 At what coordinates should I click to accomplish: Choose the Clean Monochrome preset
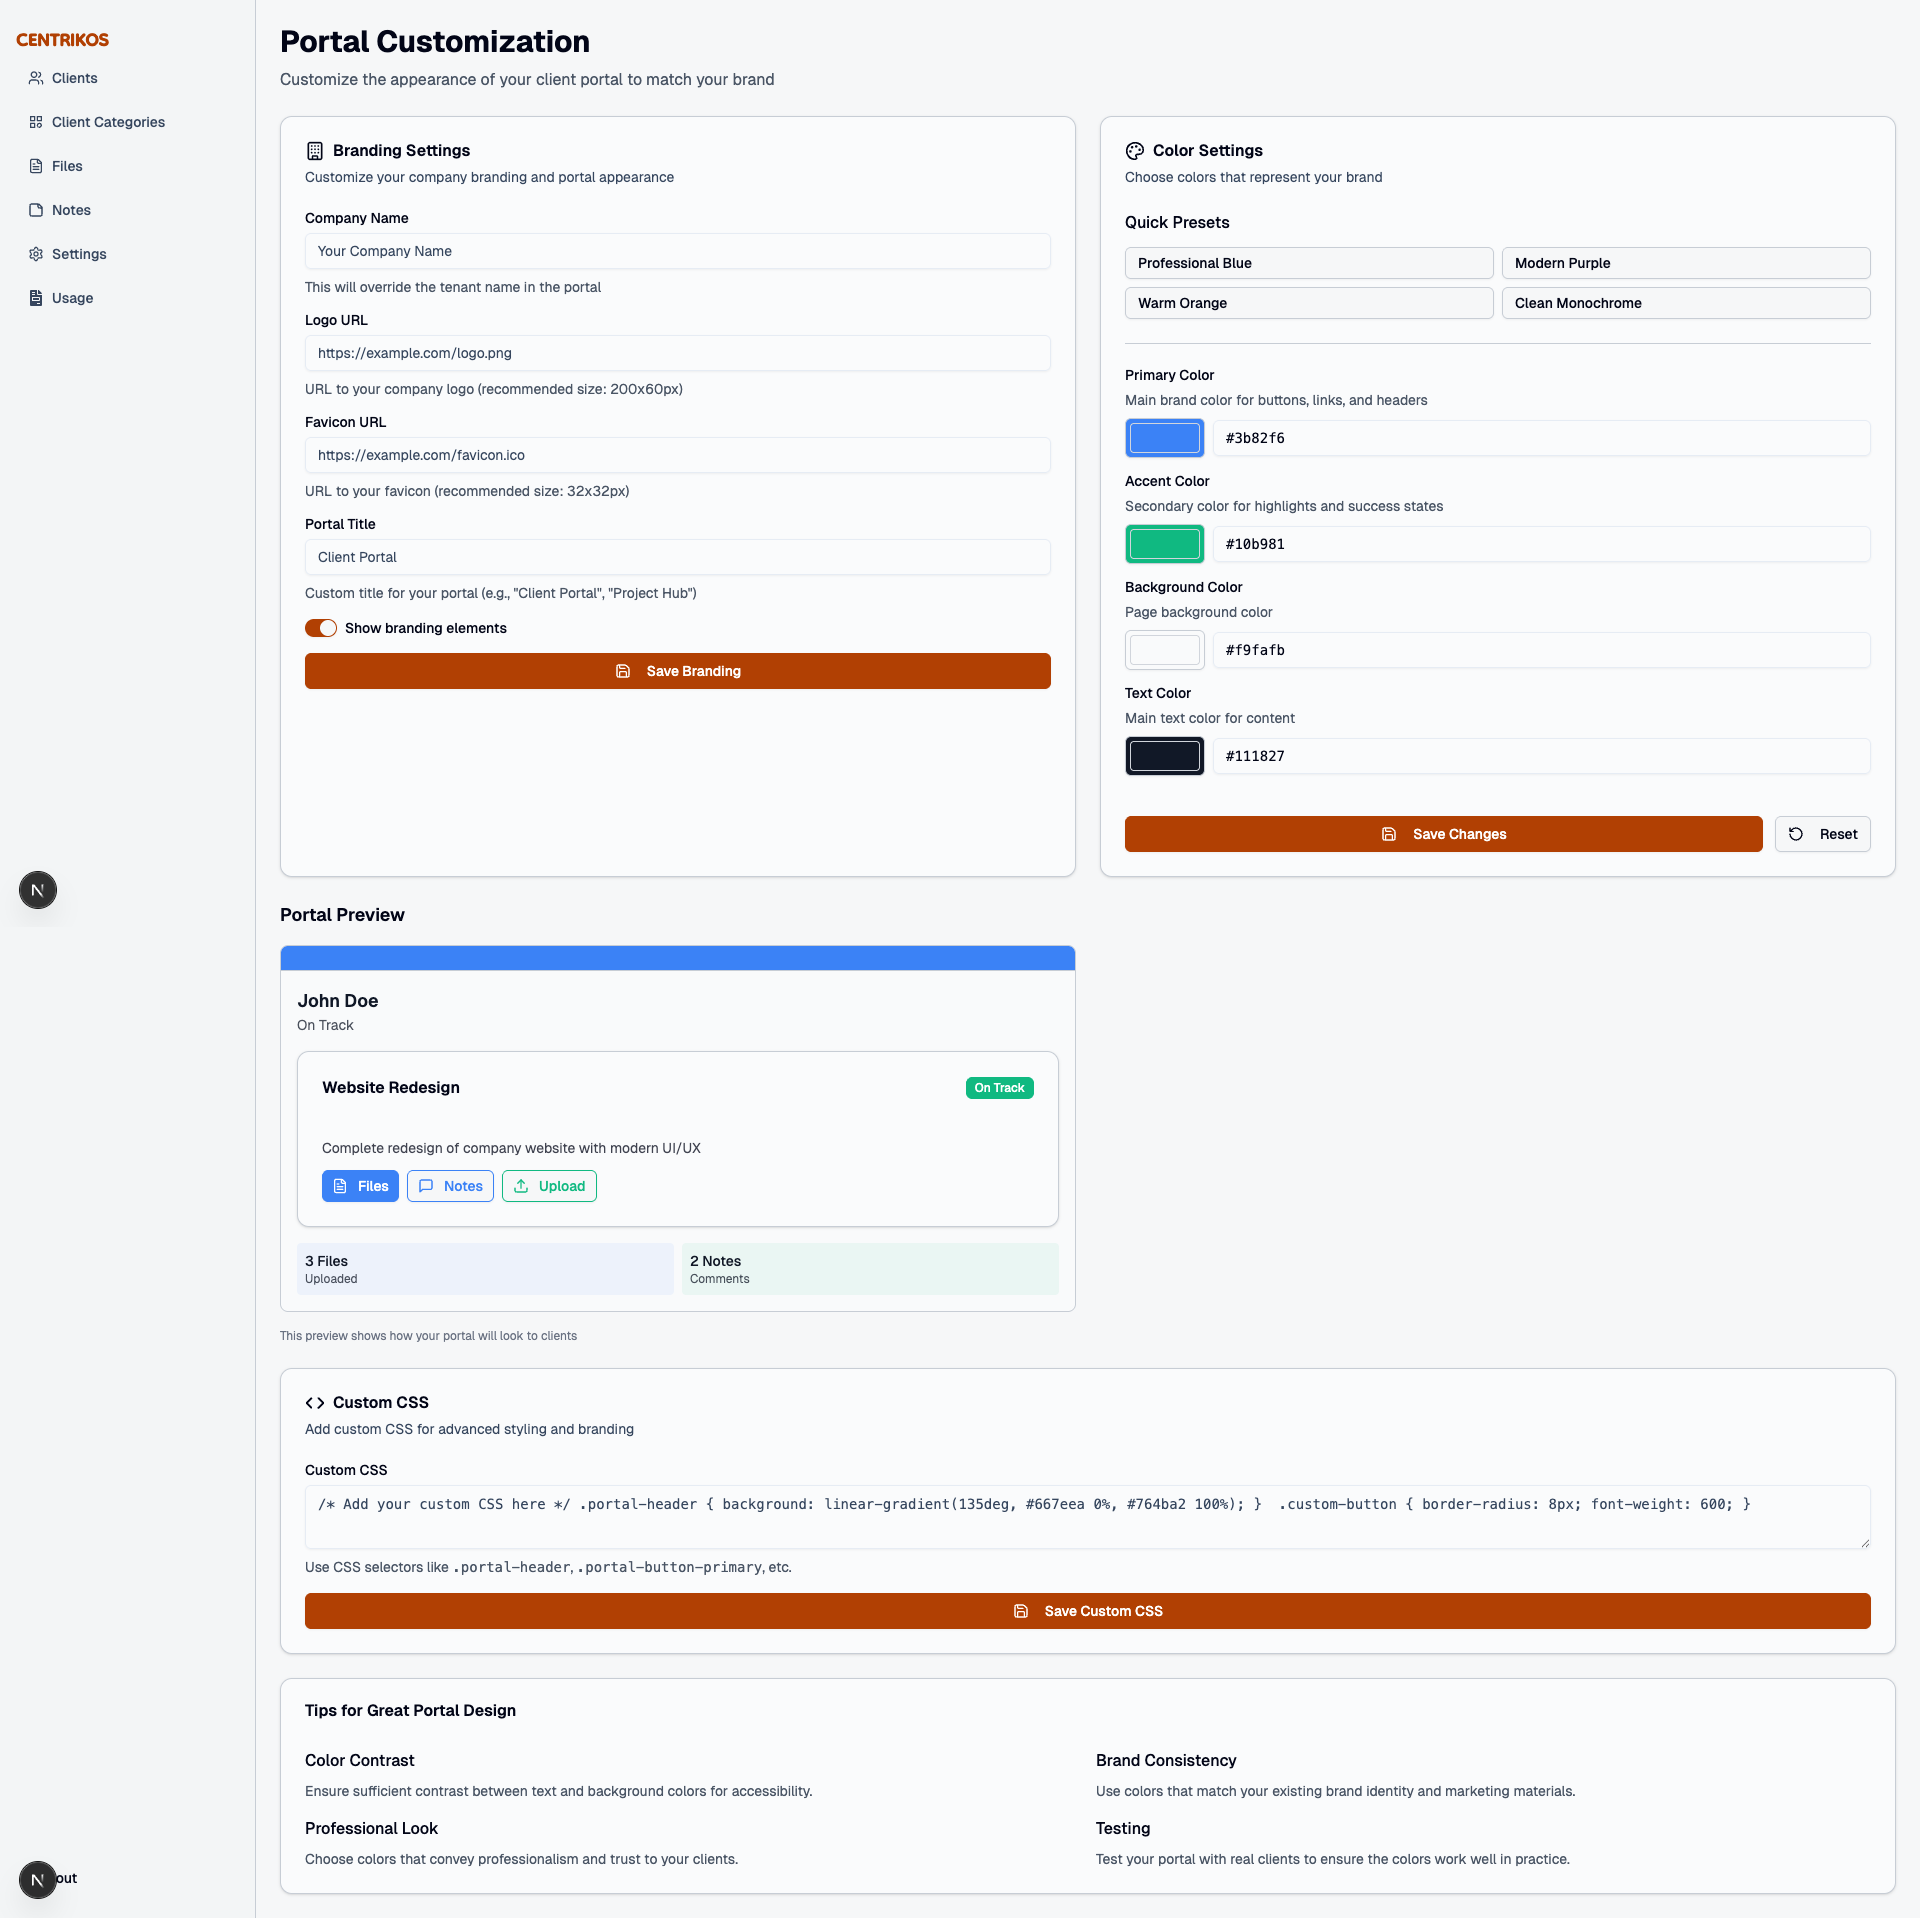pos(1686,303)
